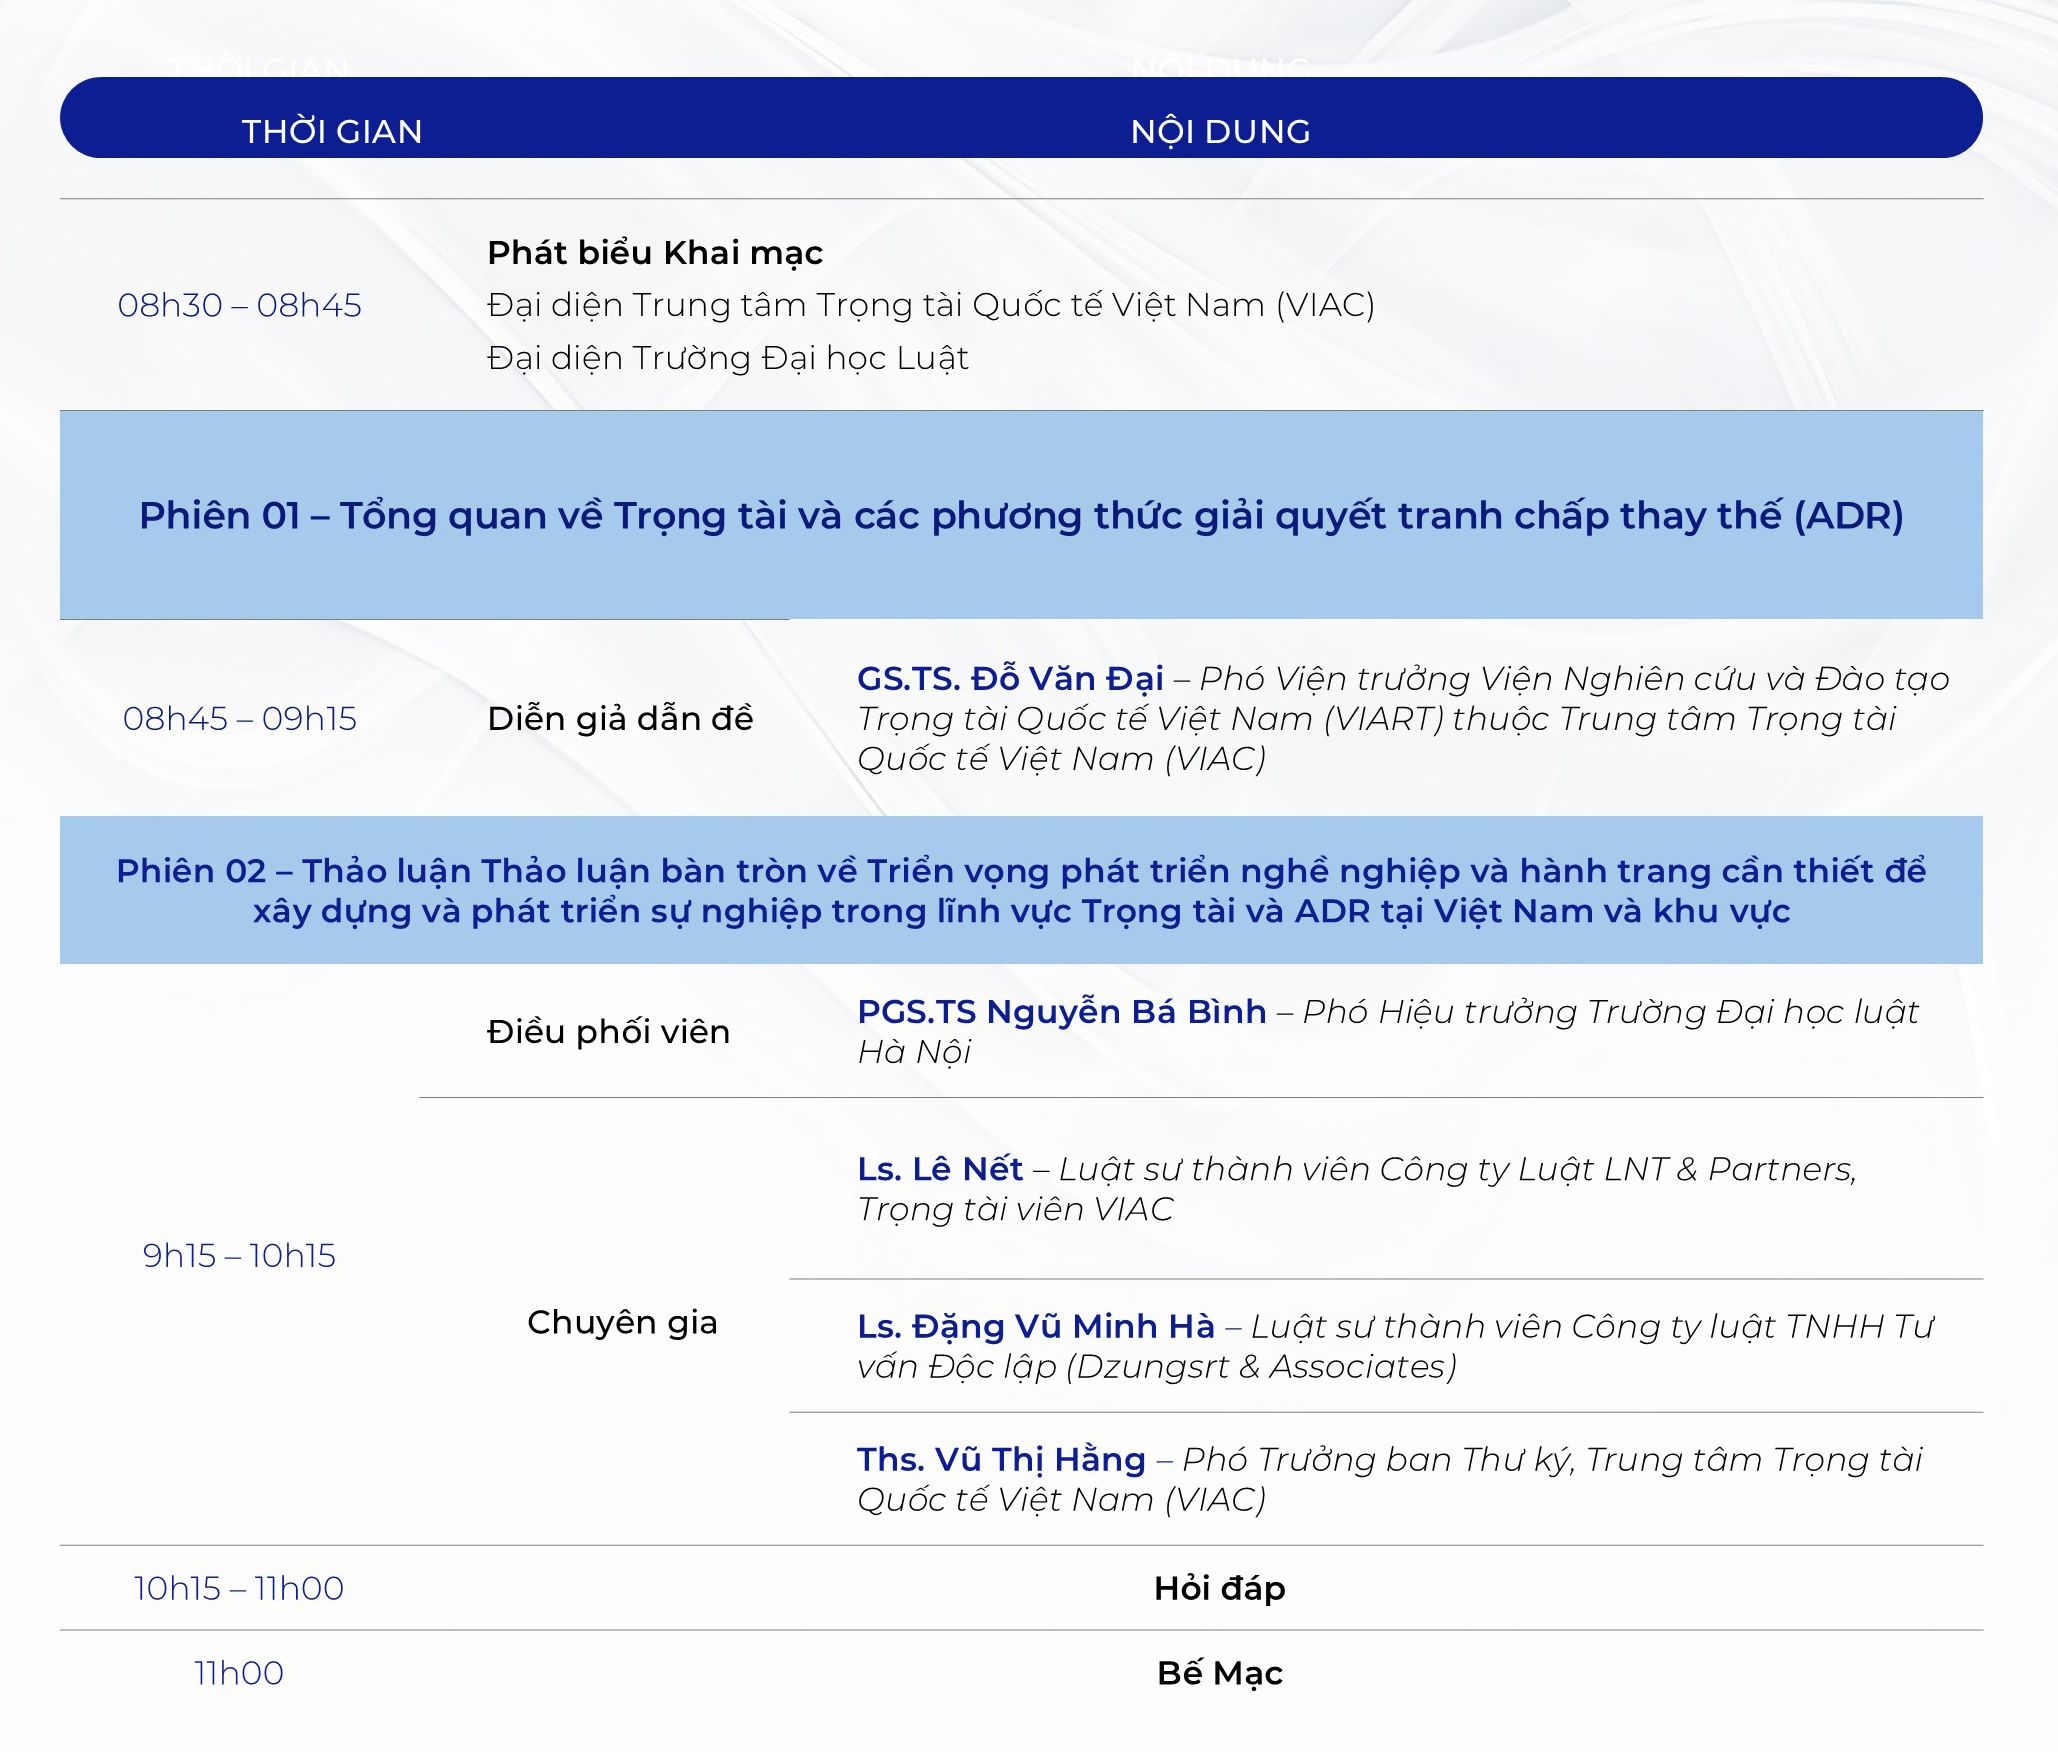Screen dimensions: 2058x1763
Task: Click the Diễn giả dẫn đề label
Action: coord(620,718)
